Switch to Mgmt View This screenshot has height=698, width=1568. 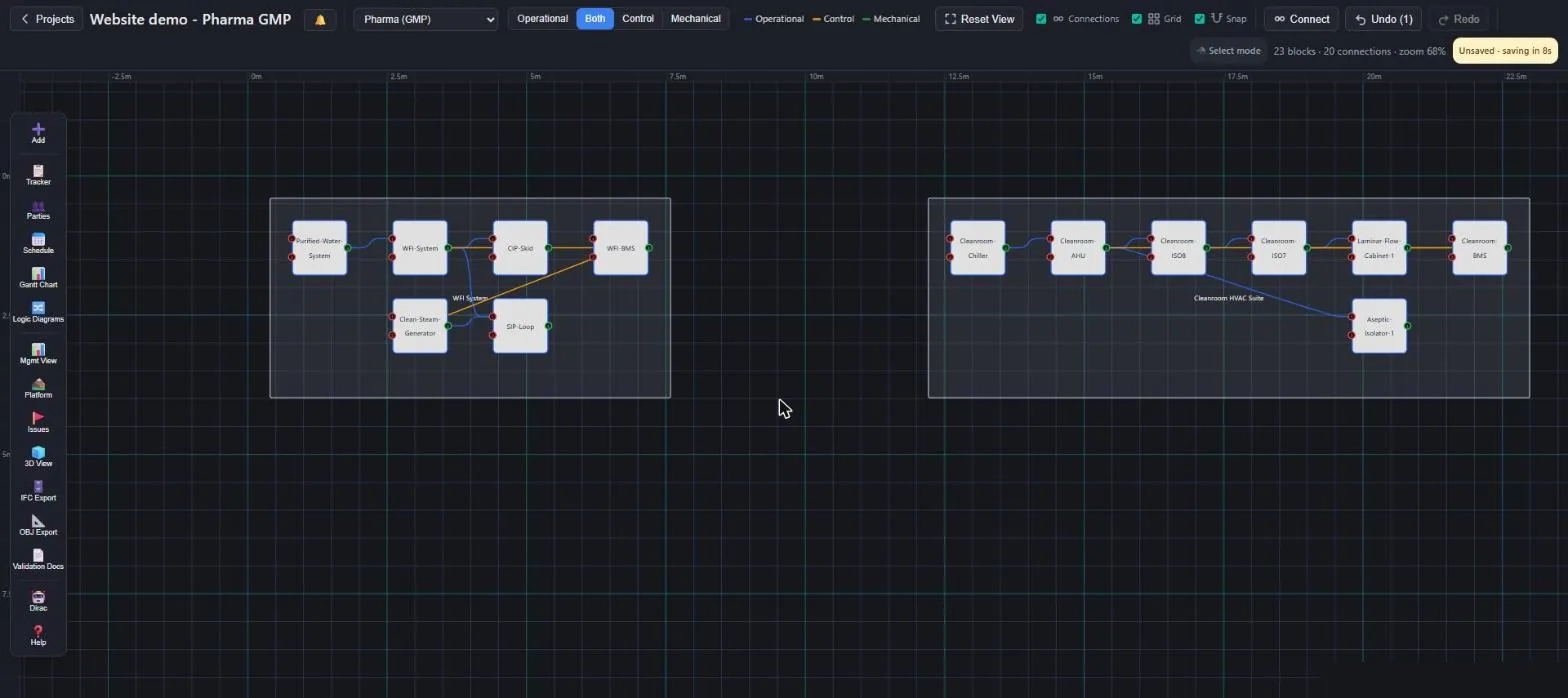(38, 354)
